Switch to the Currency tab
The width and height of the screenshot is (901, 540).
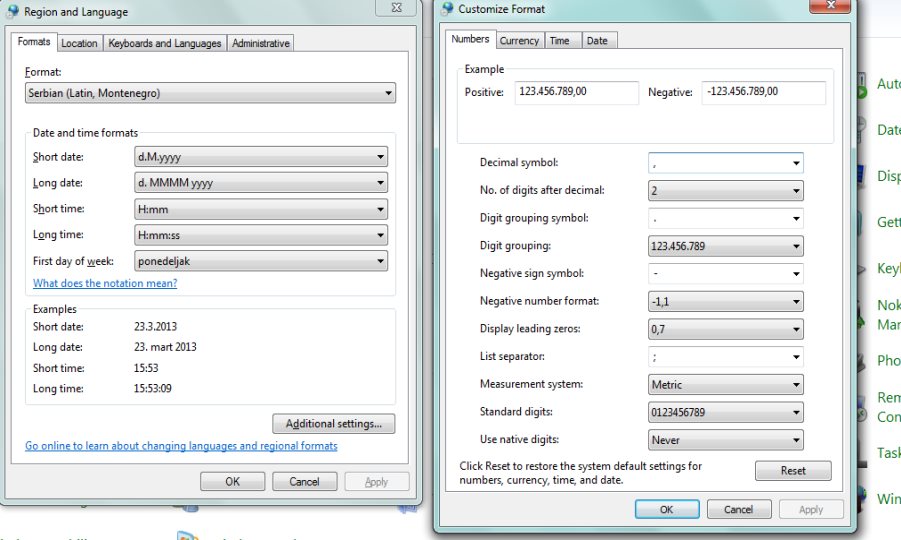pos(519,41)
